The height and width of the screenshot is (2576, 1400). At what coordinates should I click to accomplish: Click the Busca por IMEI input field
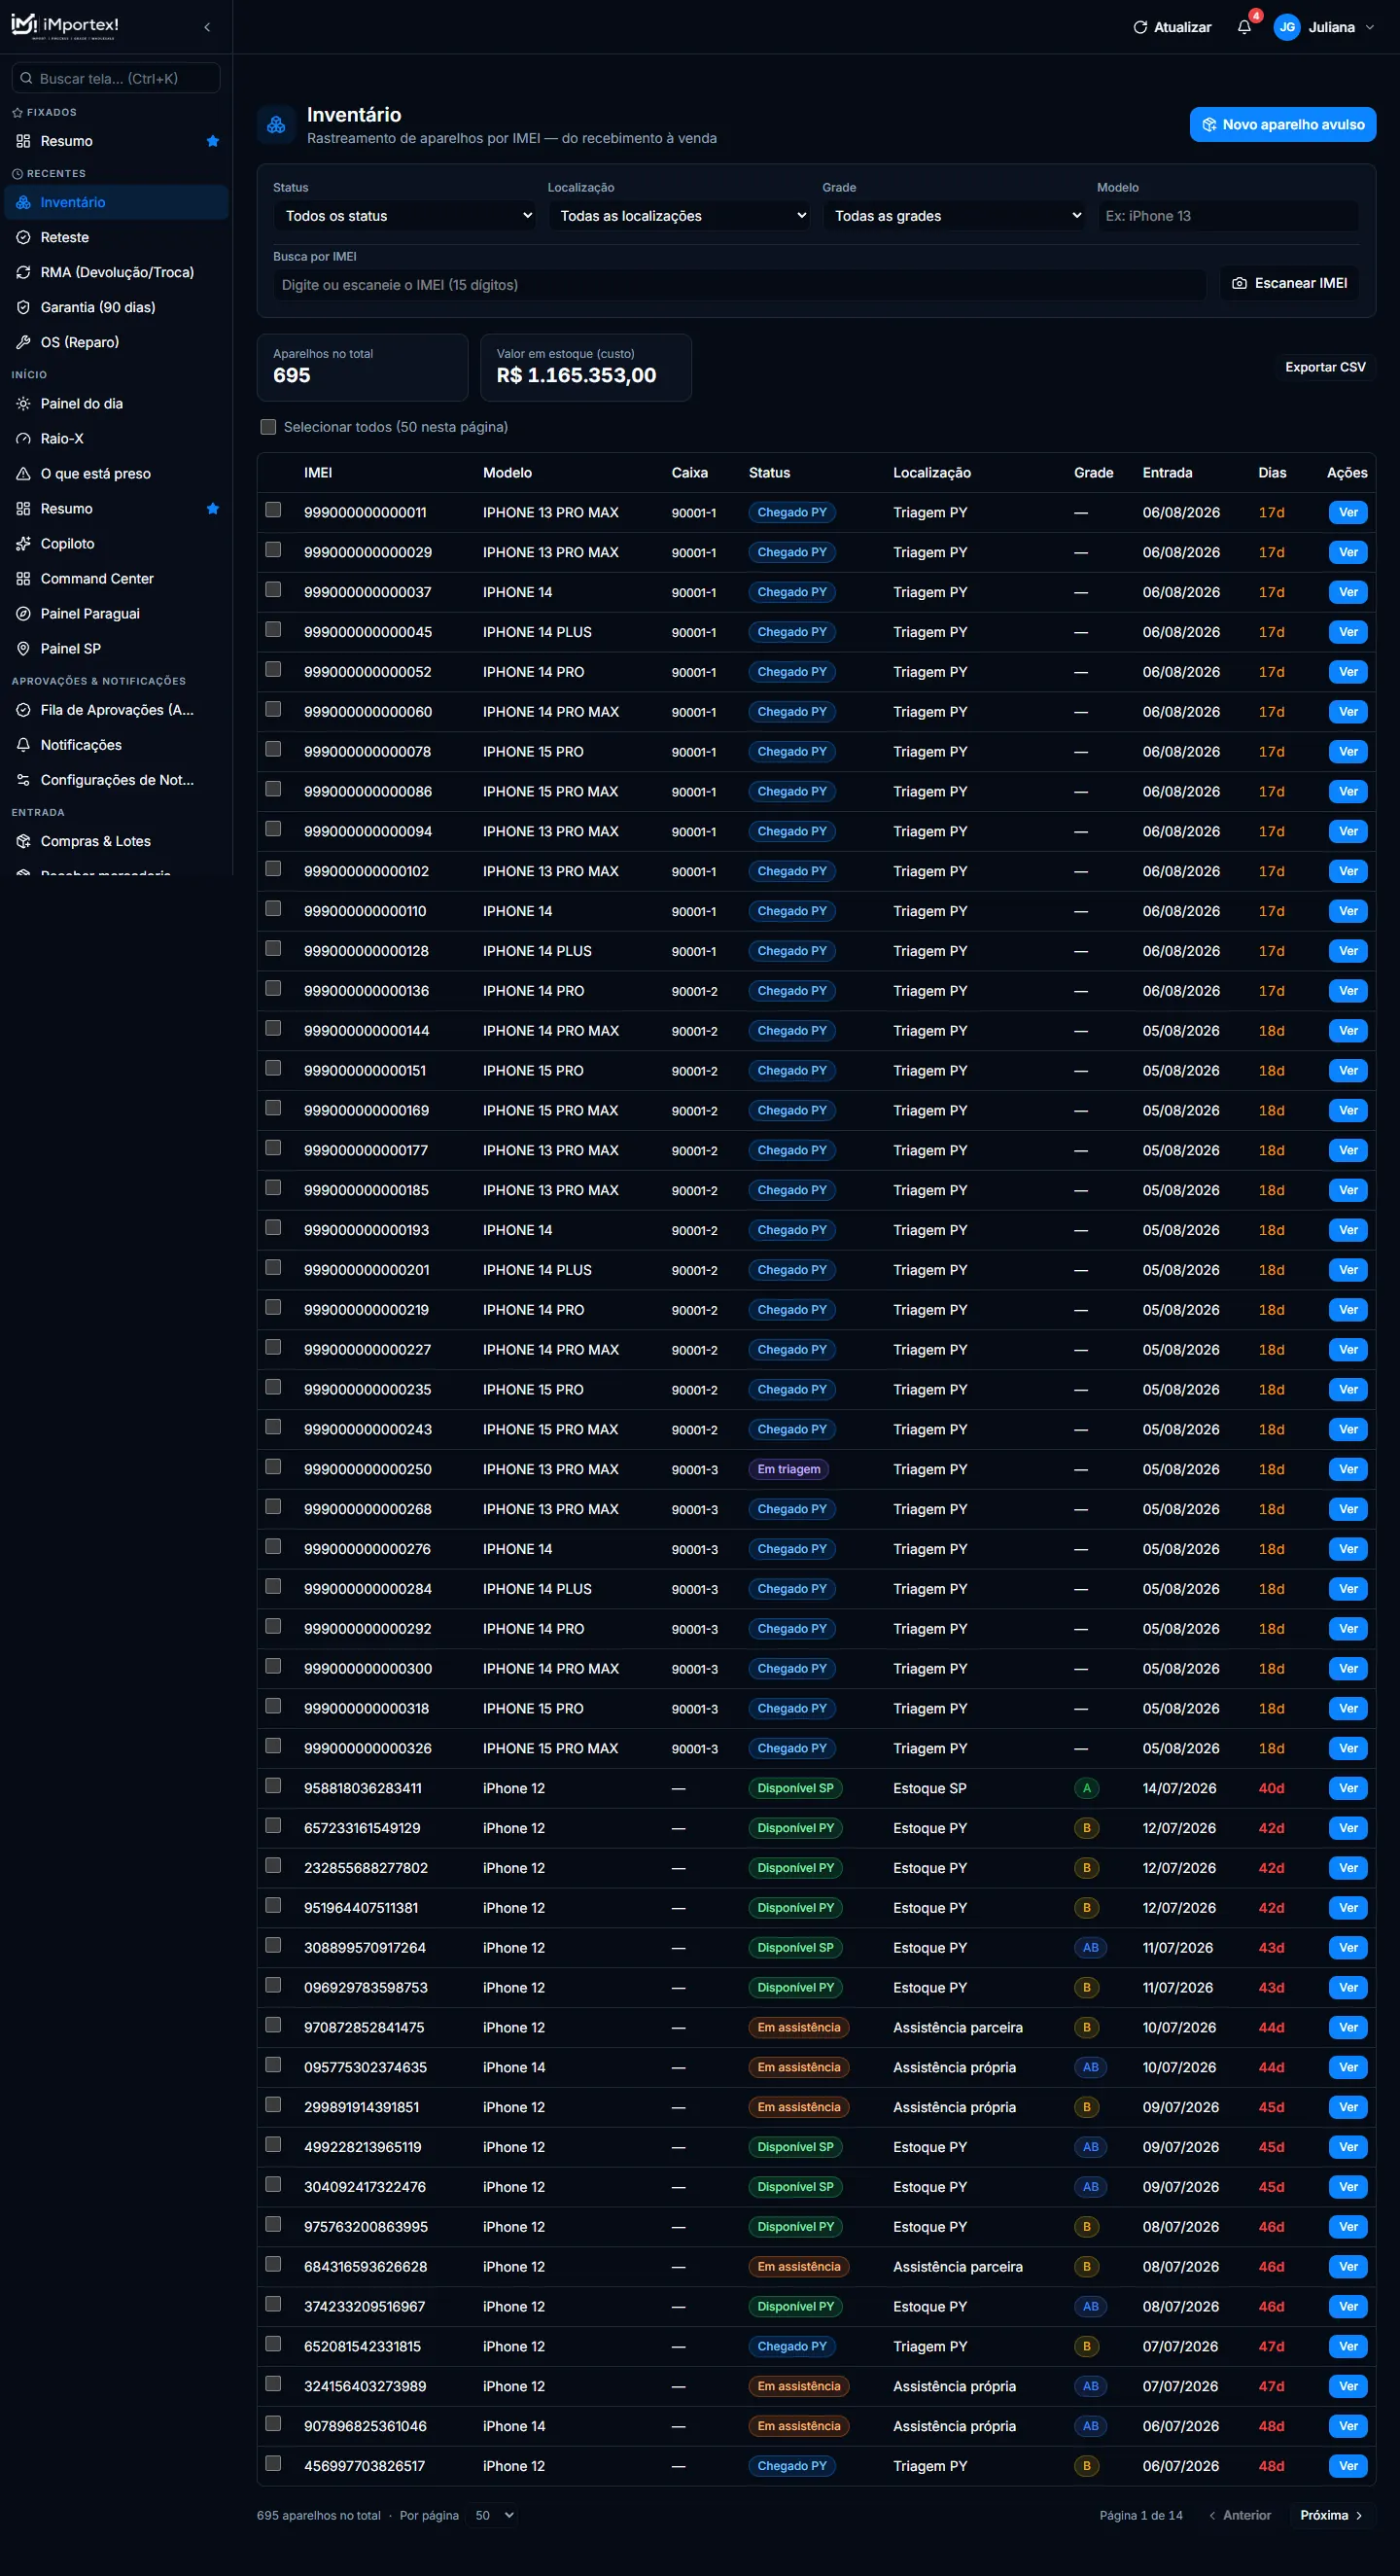(740, 285)
